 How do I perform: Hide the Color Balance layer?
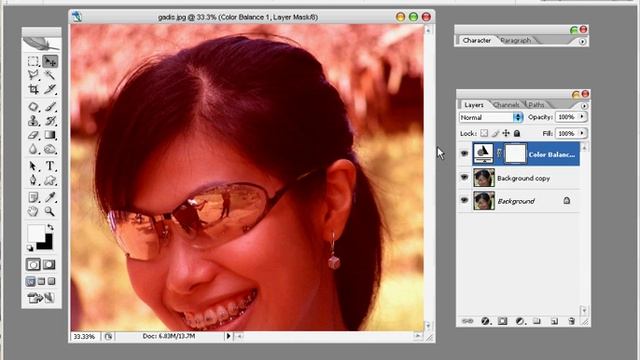click(x=464, y=154)
